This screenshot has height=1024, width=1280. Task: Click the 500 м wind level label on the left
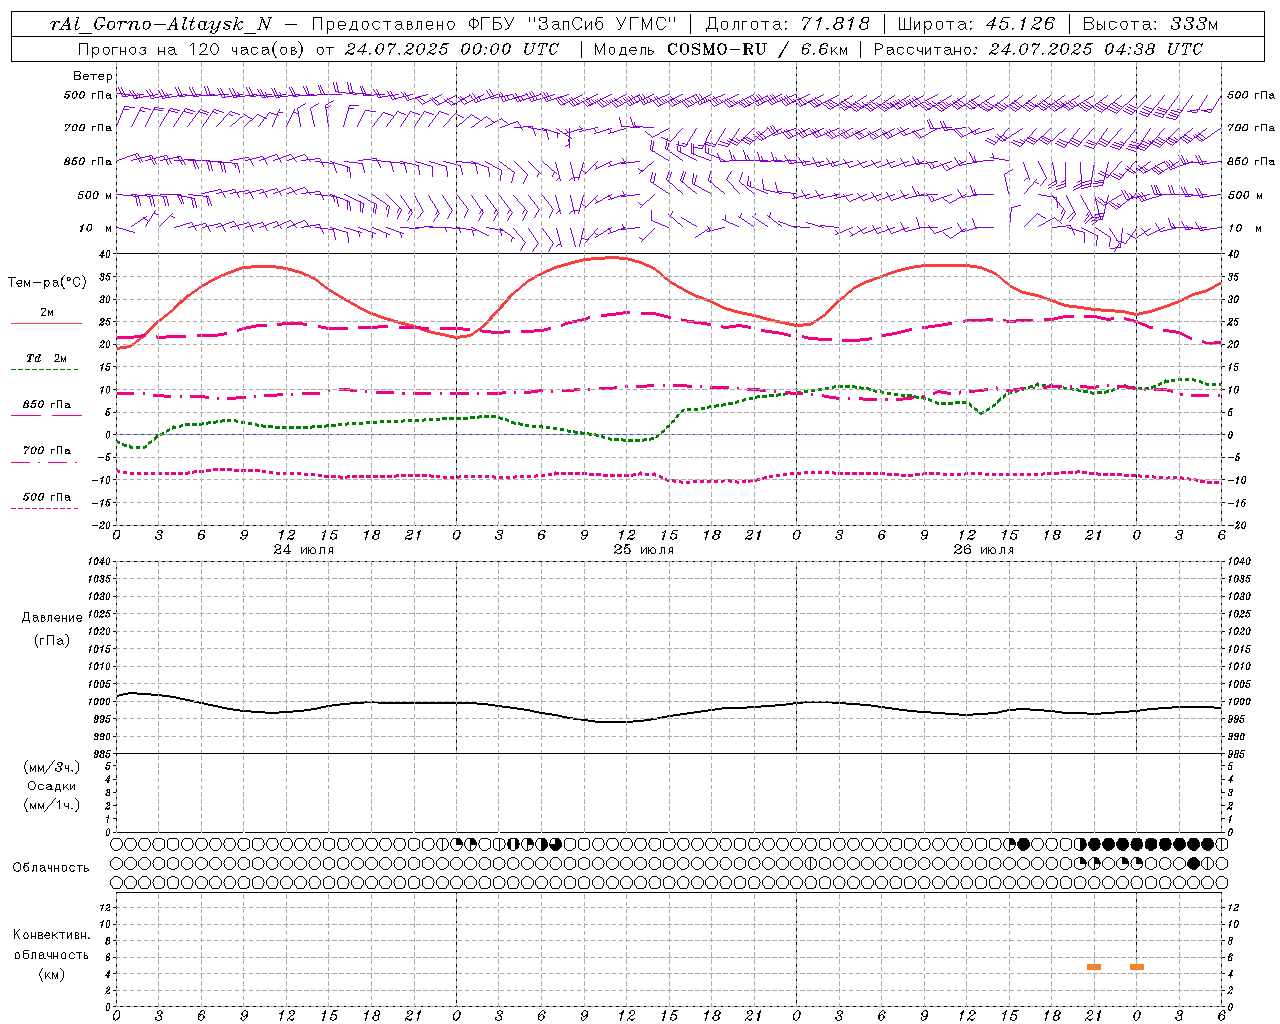(95, 195)
